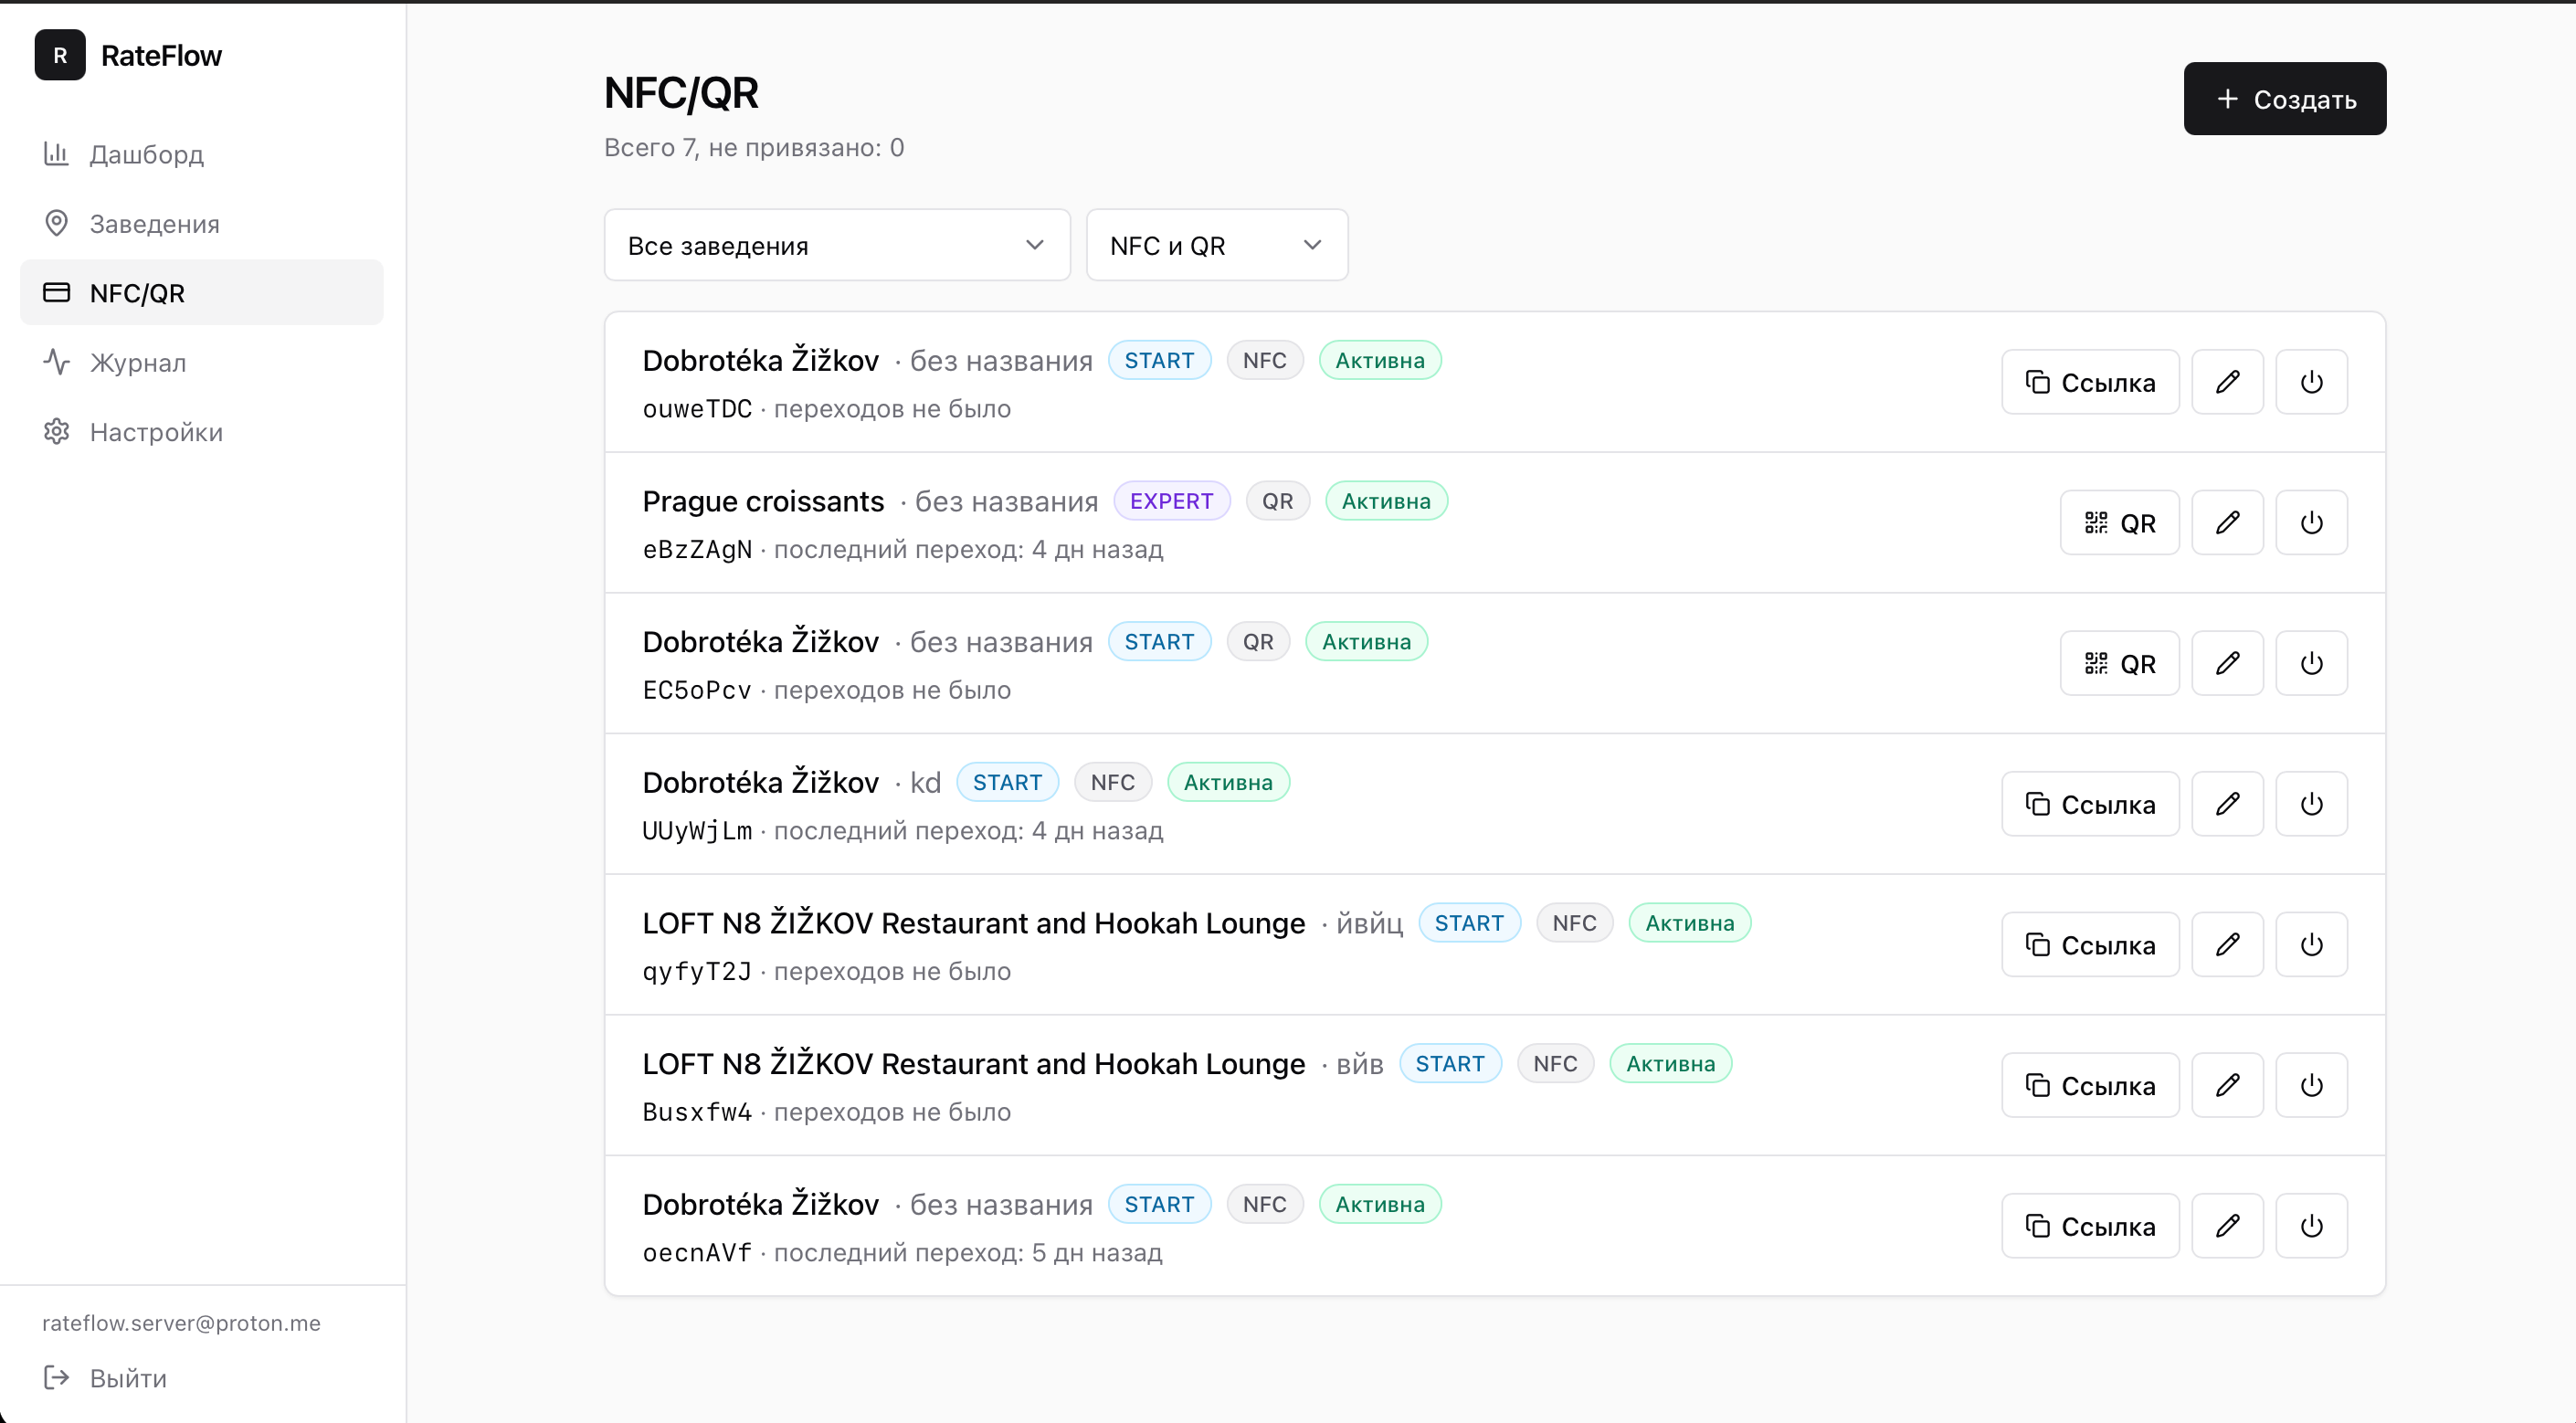Edit the ouweTDC tag with pencil icon

coord(2227,382)
